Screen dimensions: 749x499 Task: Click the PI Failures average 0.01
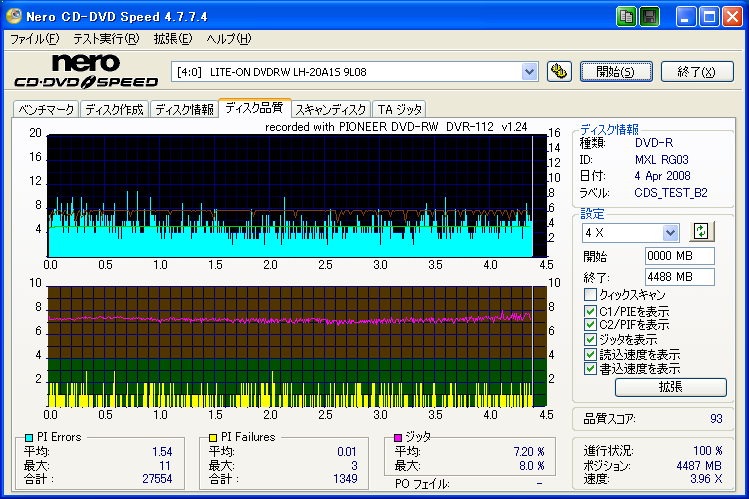pyautogui.click(x=347, y=452)
